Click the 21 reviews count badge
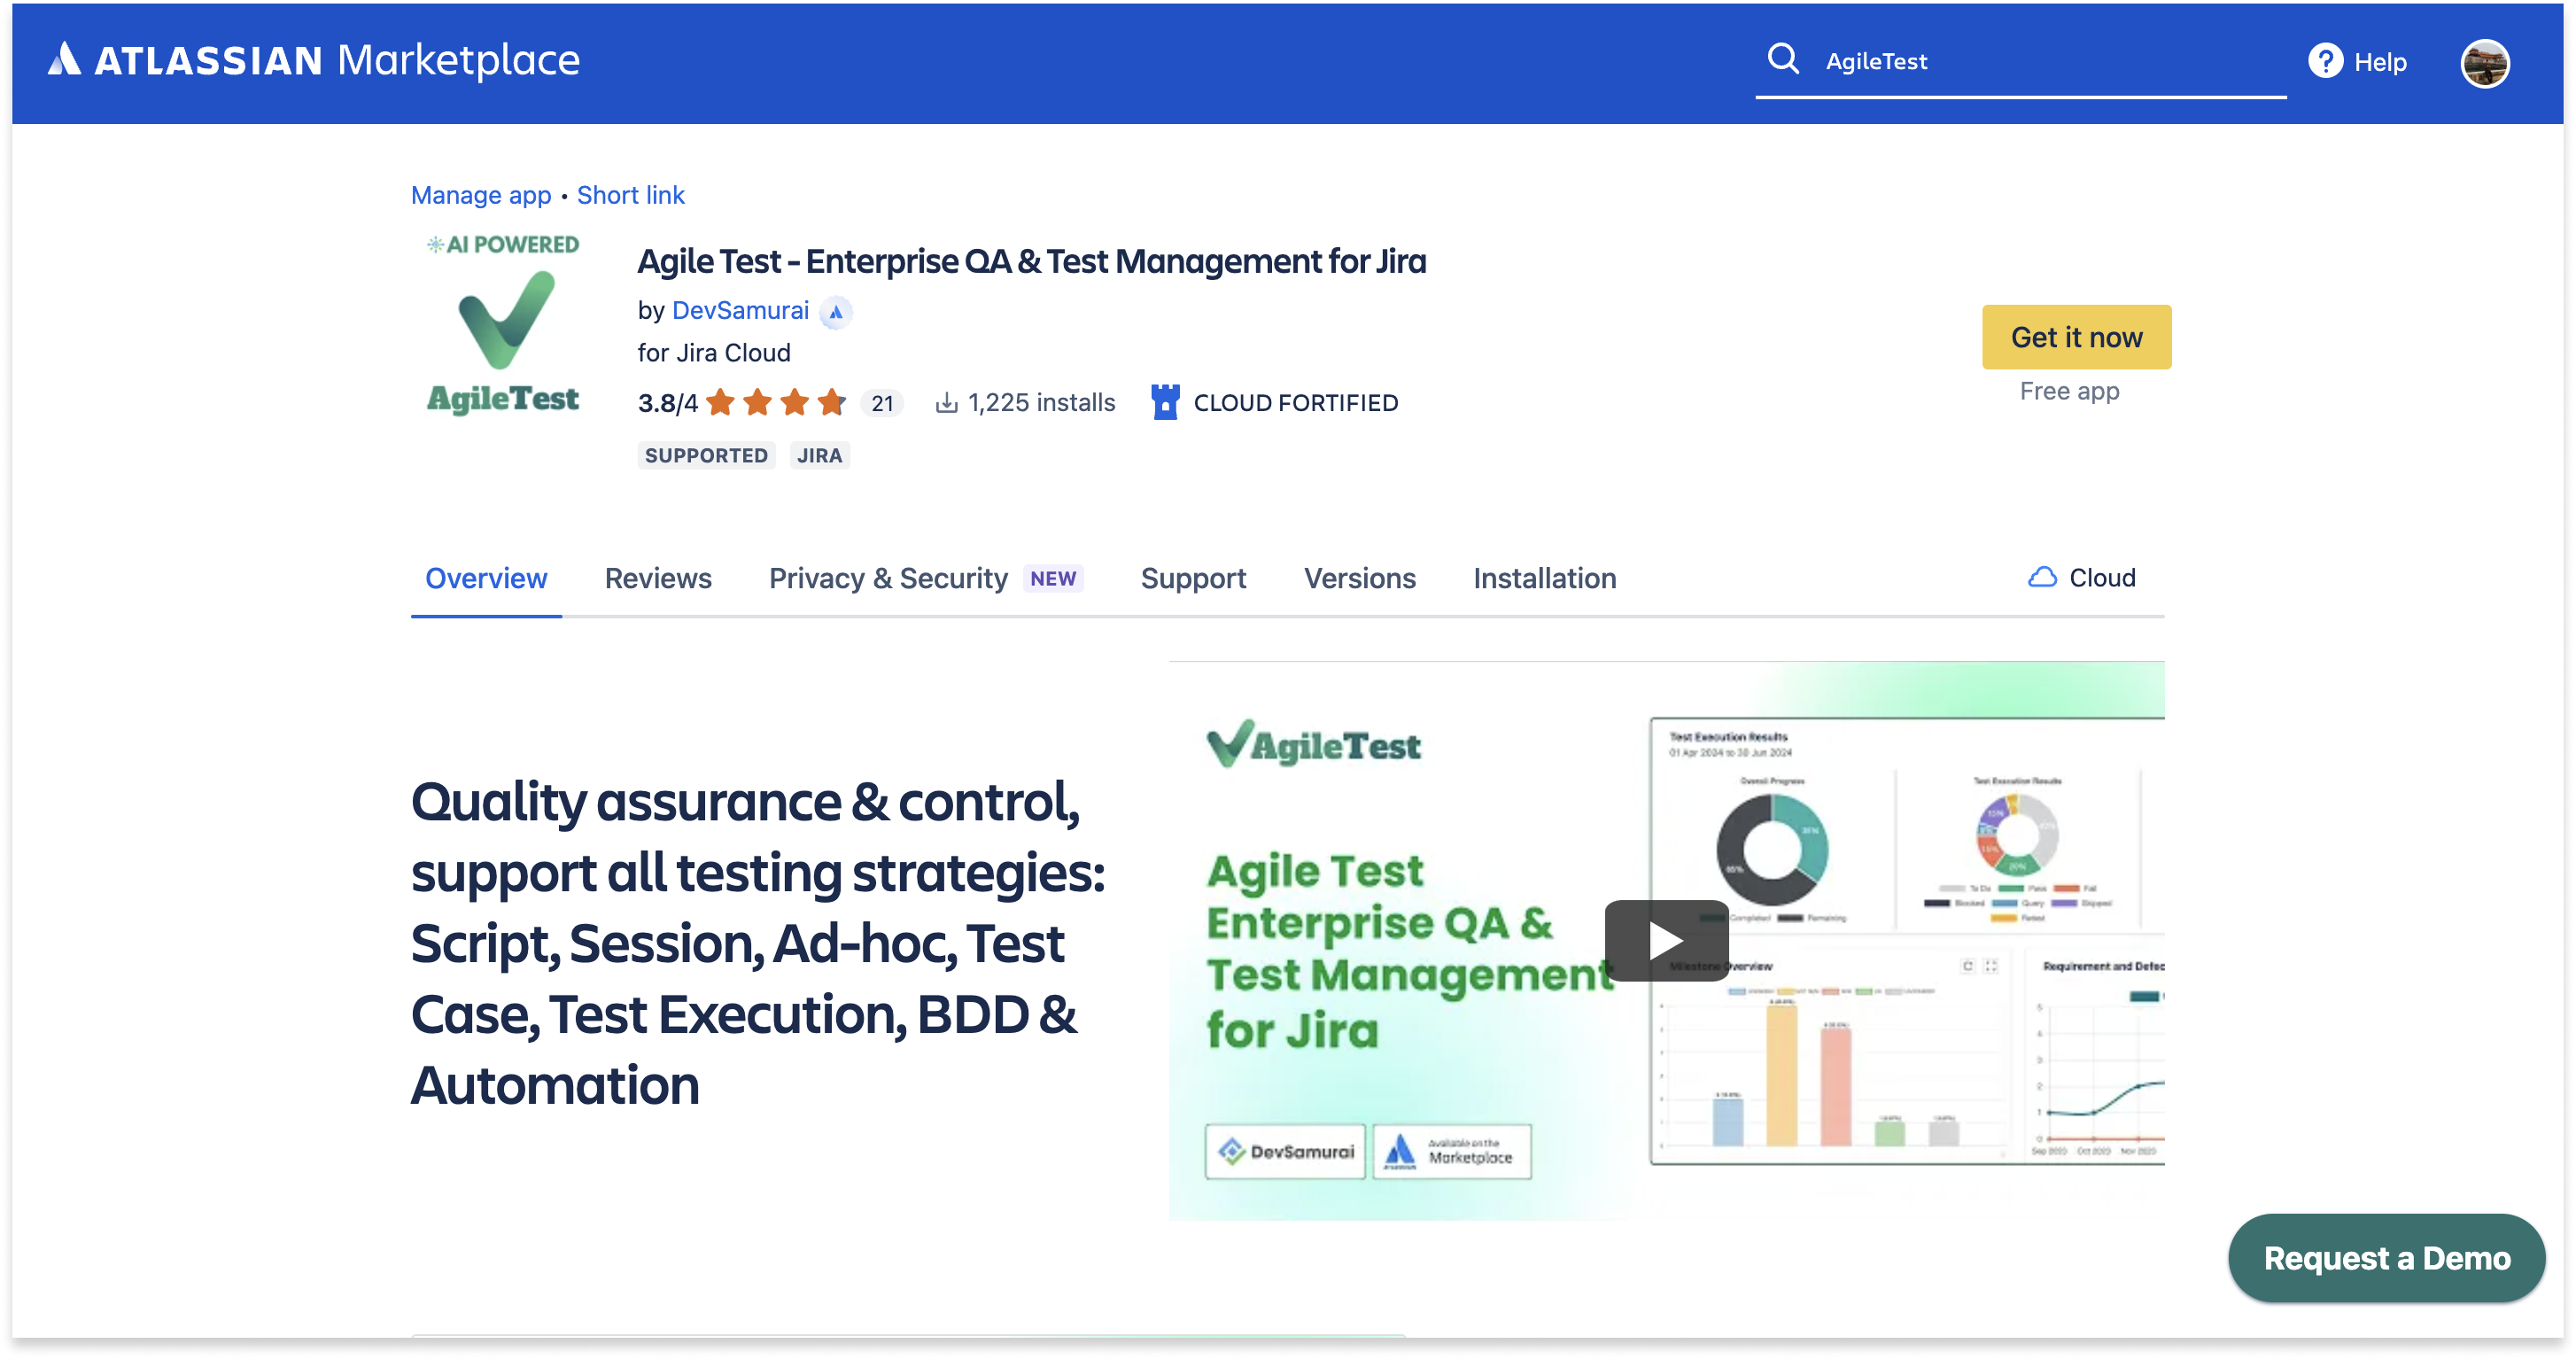2576x1359 pixels. click(882, 403)
